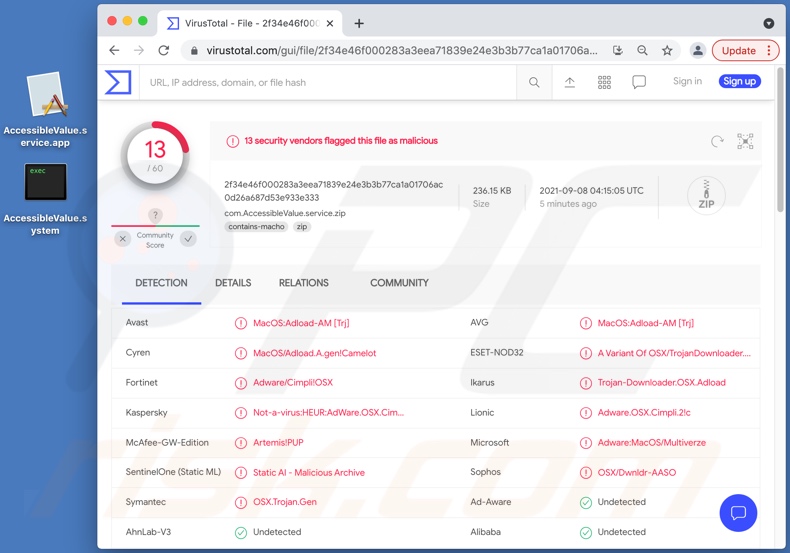Click the AVG MacOS:Adload-AM [Trj] result
The height and width of the screenshot is (553, 790).
(645, 323)
